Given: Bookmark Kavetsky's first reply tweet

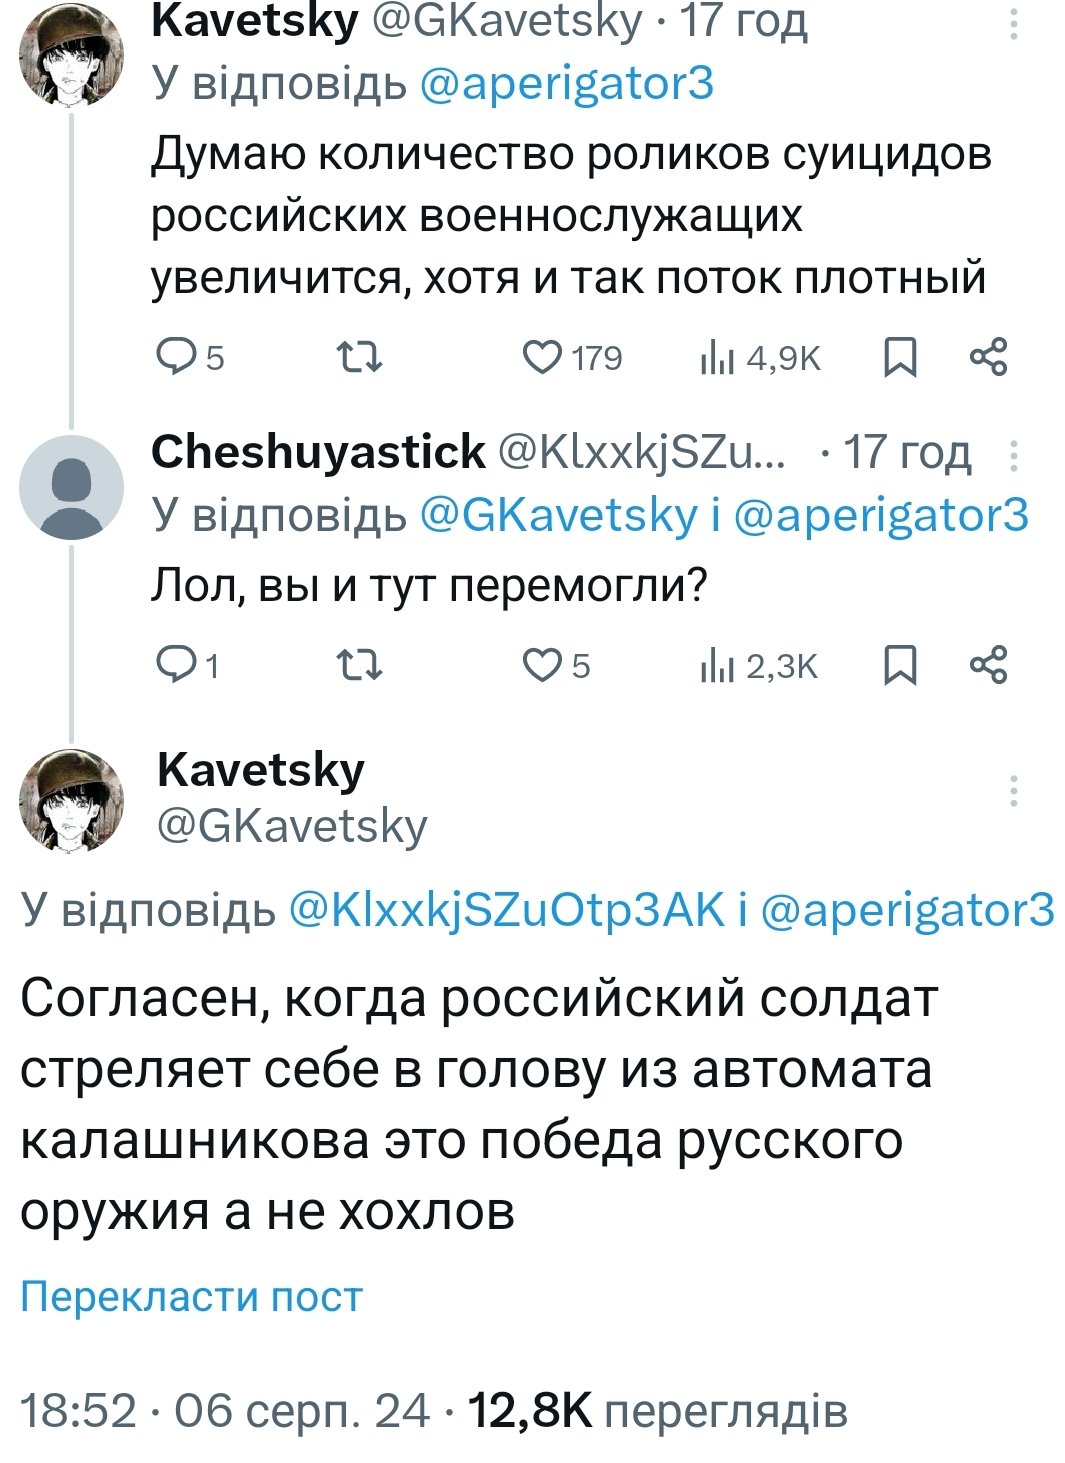Looking at the screenshot, I should pos(900,357).
